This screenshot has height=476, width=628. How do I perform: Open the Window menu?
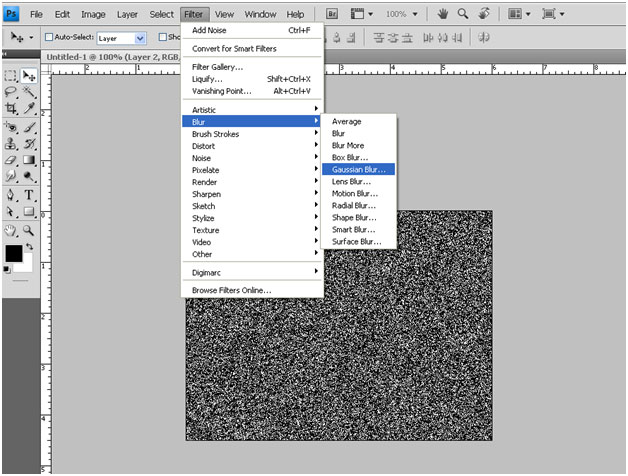pyautogui.click(x=260, y=14)
